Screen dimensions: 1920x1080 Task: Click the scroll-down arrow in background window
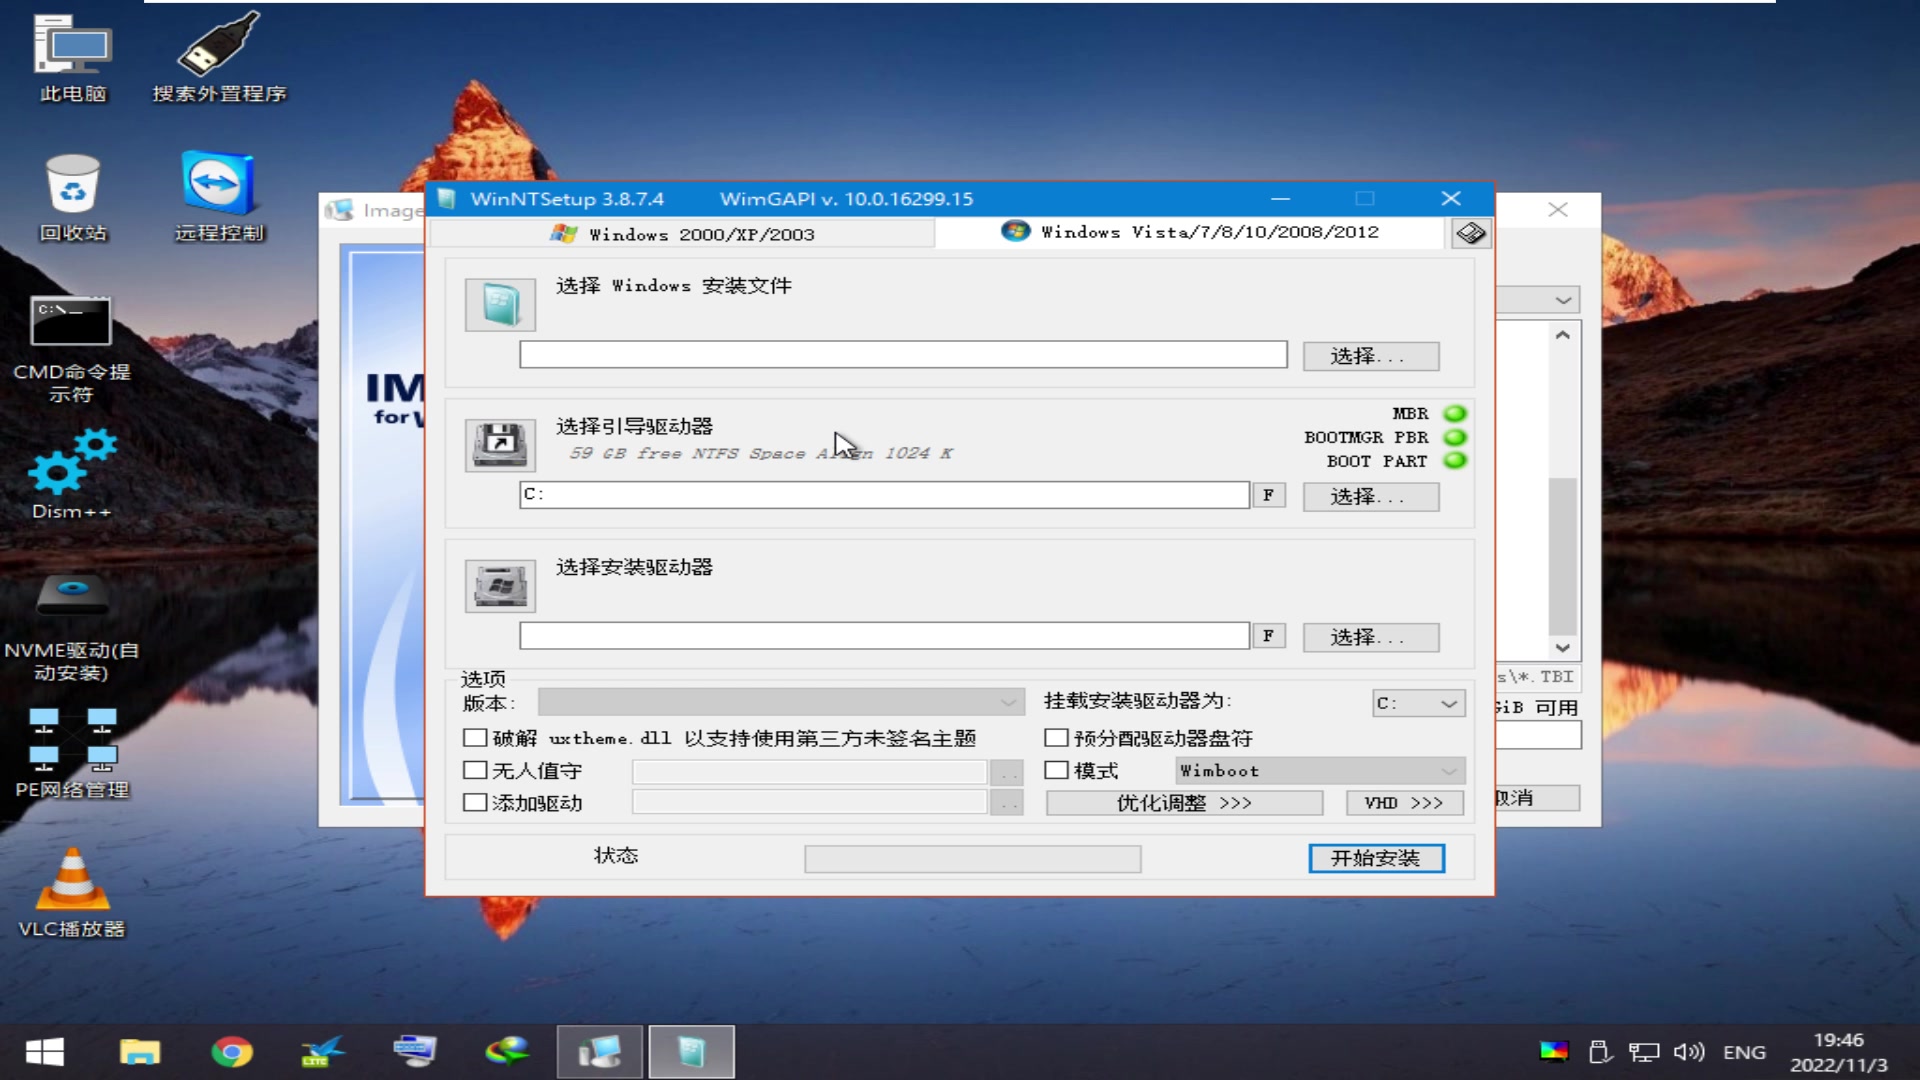coord(1562,648)
